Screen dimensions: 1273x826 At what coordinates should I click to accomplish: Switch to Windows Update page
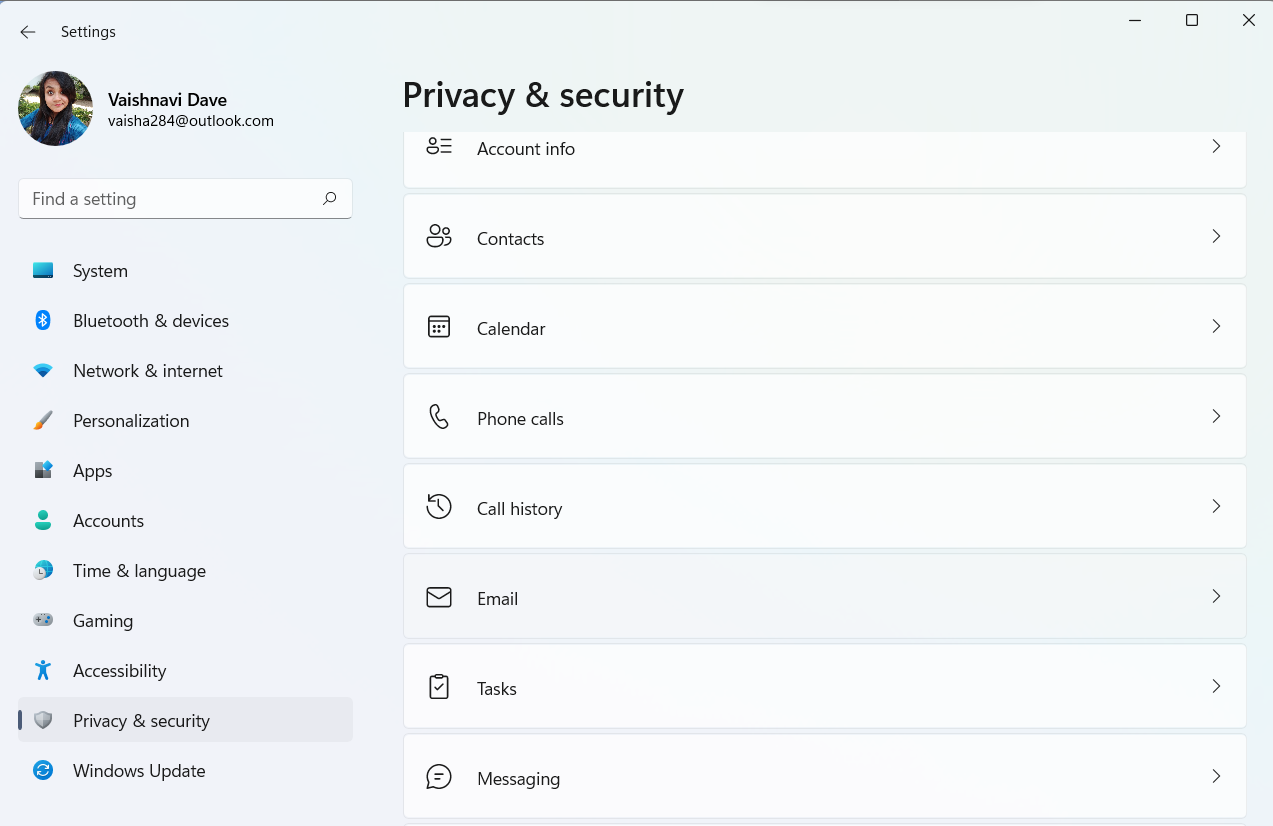point(139,771)
